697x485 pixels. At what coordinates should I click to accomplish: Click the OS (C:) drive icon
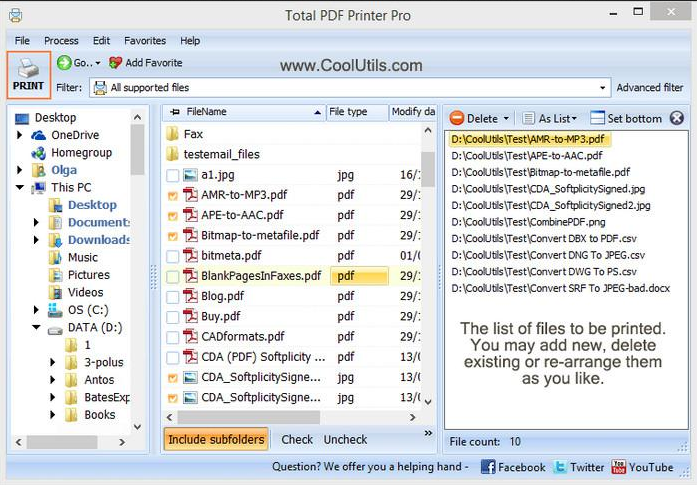click(55, 310)
